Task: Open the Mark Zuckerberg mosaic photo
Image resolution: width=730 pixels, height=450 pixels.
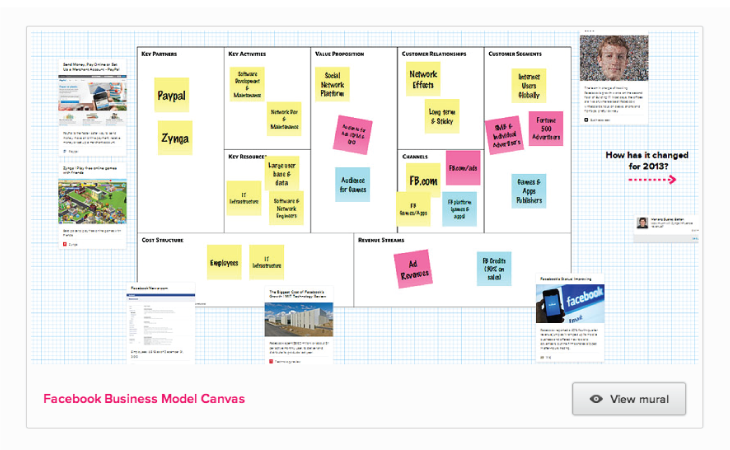Action: (614, 58)
